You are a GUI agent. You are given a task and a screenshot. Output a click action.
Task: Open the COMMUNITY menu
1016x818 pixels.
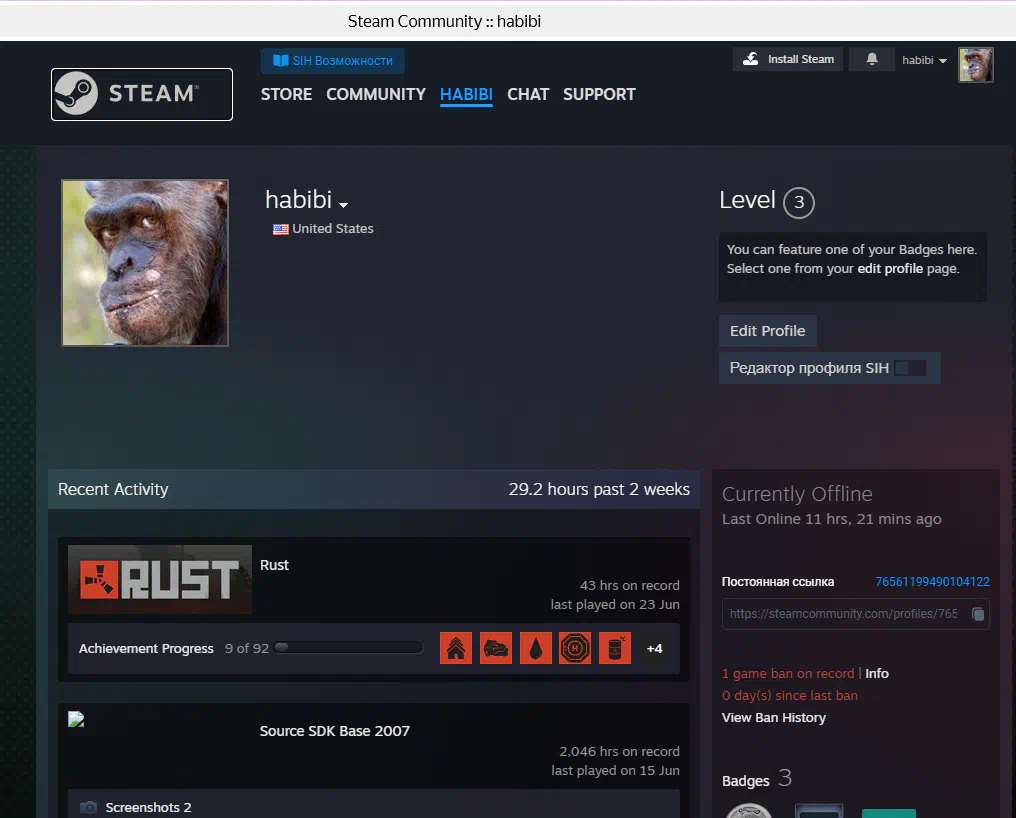pos(376,94)
